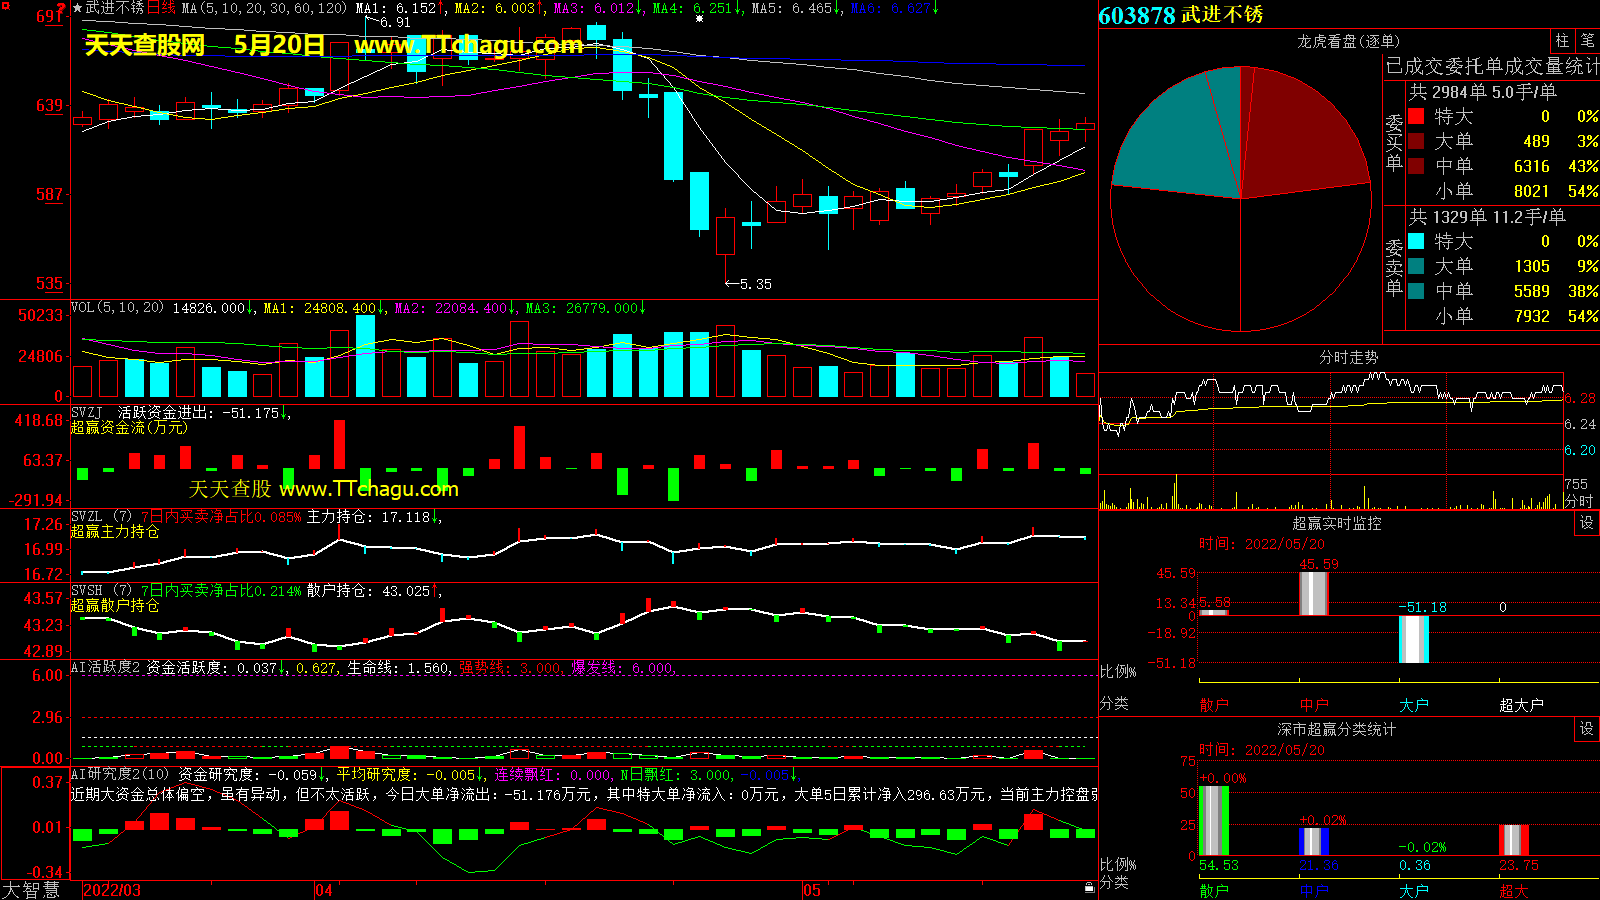1600x900 pixels.
Task: Open the 日线 period selector
Action: tap(161, 8)
